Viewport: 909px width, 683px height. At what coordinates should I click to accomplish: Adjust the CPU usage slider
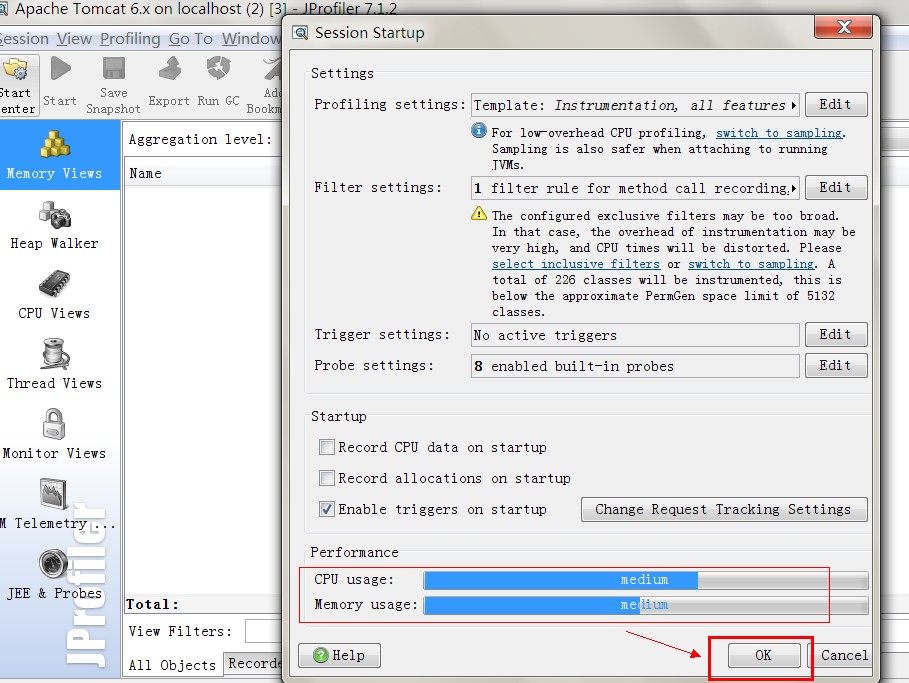[x=645, y=579]
